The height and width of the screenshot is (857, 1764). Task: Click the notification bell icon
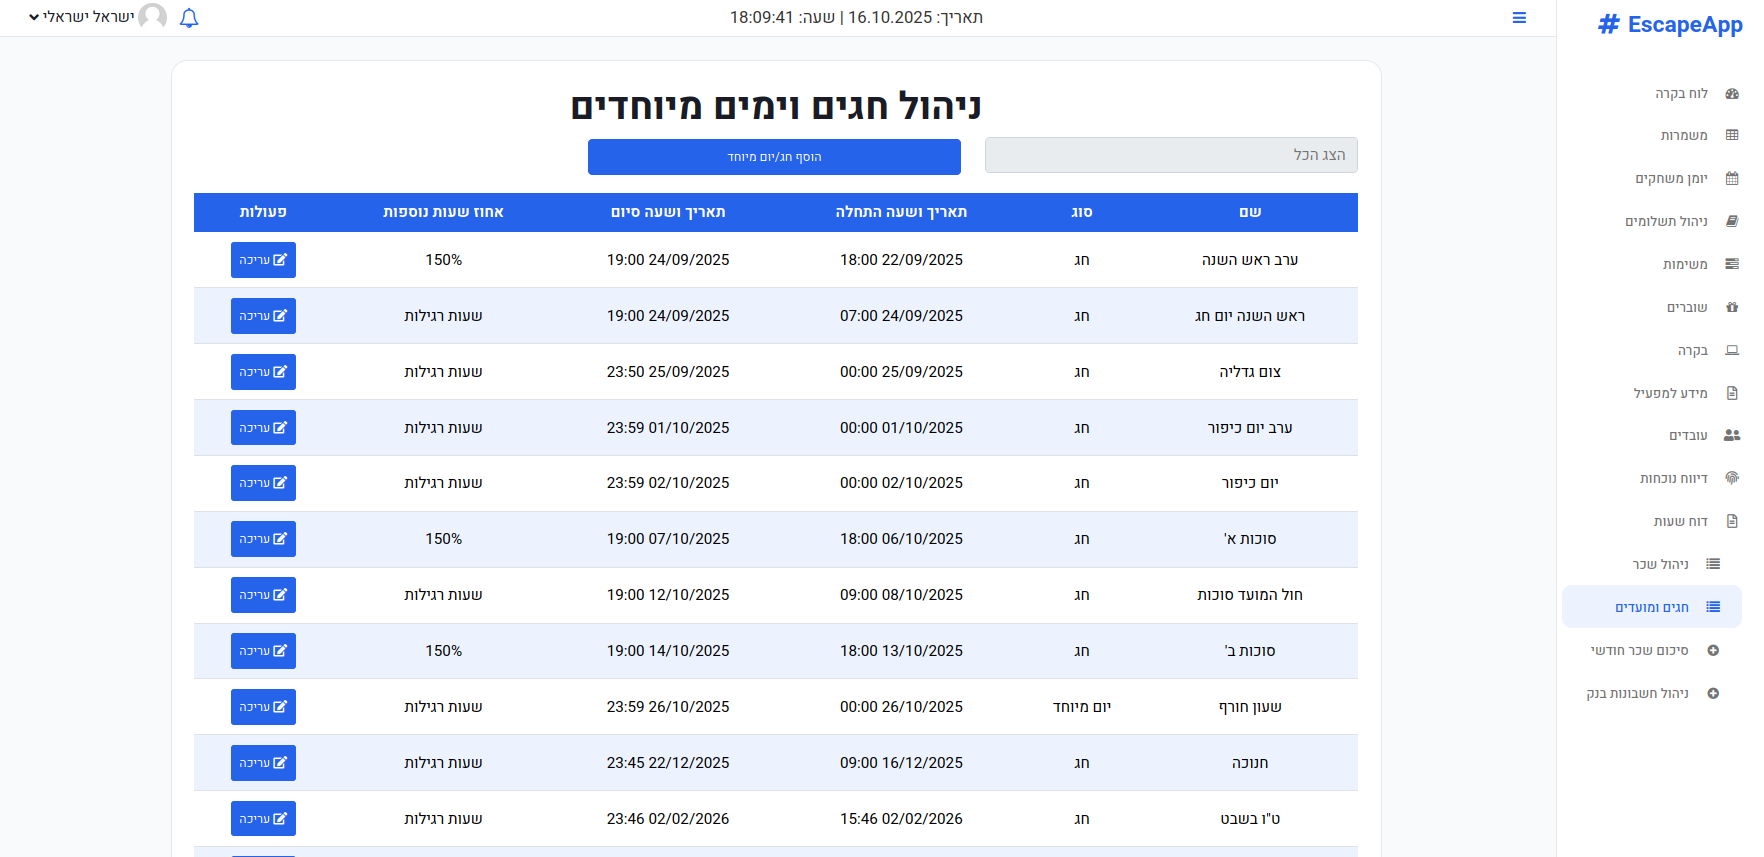(189, 18)
